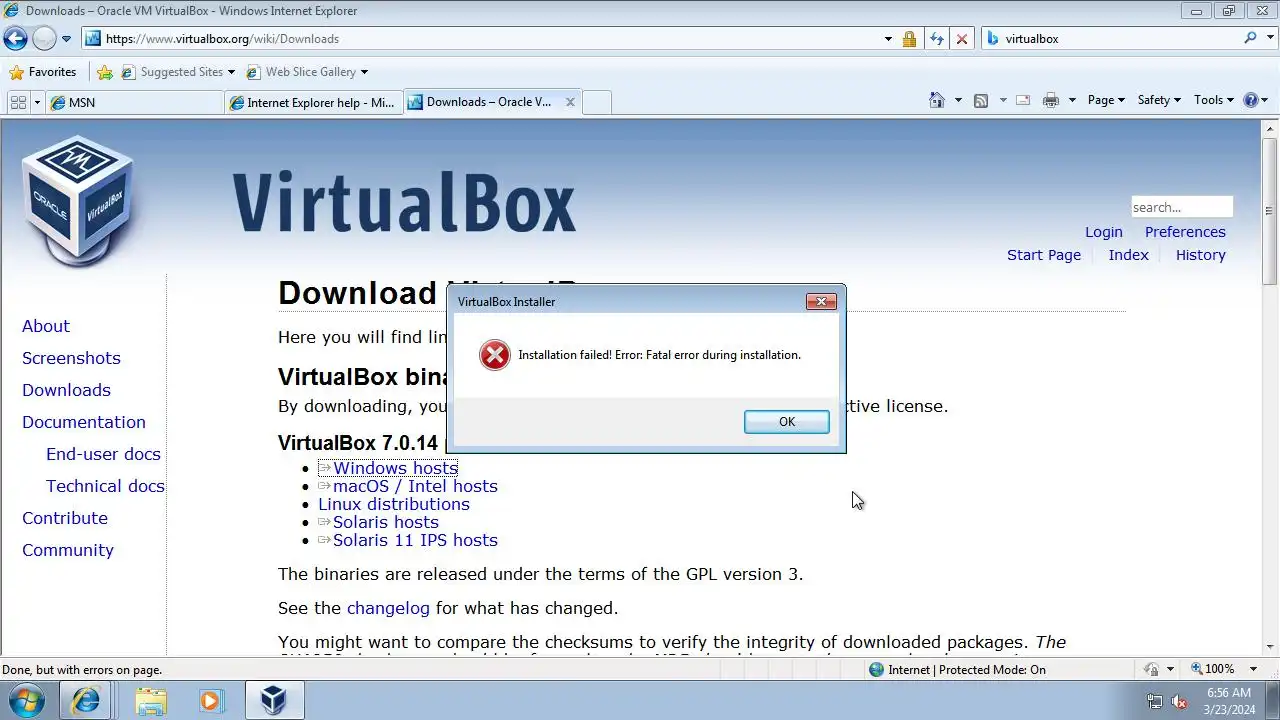
Task: Open Technical docs link
Action: [105, 486]
